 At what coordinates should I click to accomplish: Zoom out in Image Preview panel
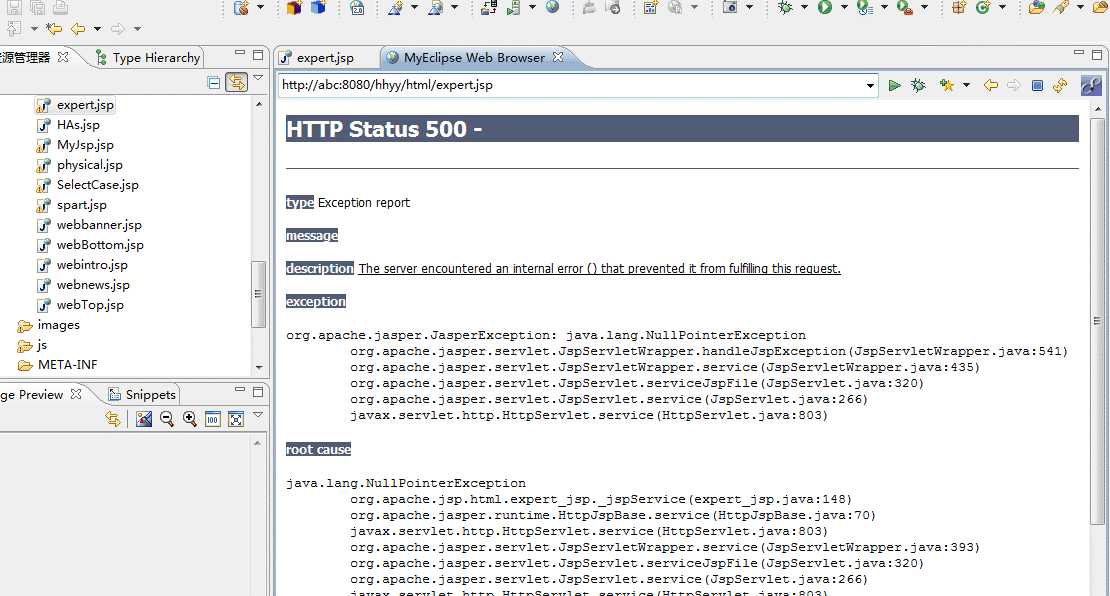pos(167,419)
